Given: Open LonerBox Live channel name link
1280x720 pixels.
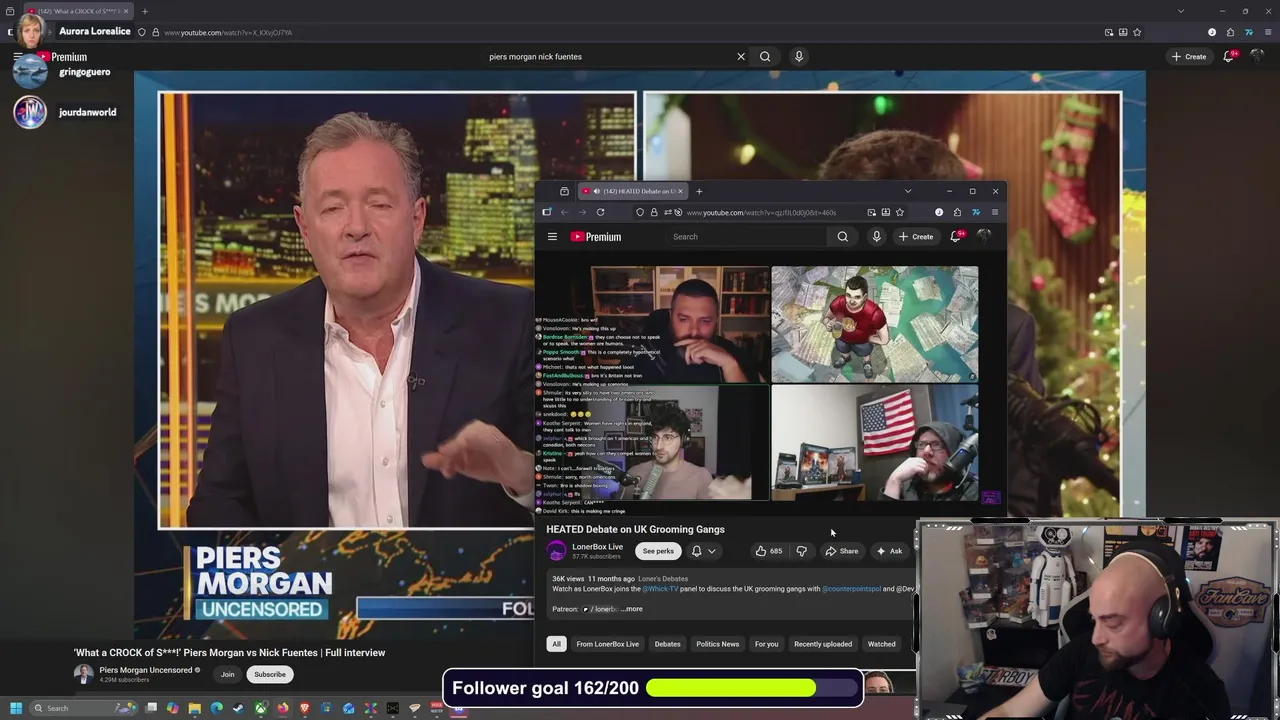Looking at the screenshot, I should coord(597,547).
